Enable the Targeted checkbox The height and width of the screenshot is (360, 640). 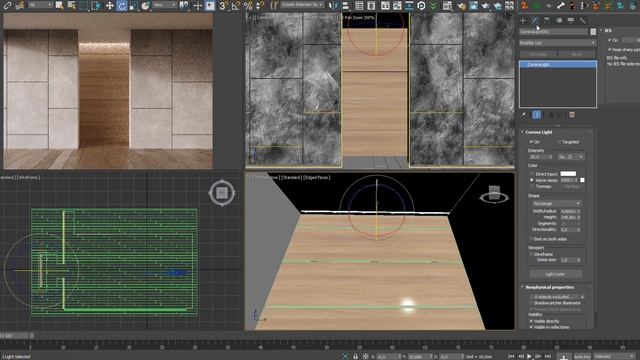click(x=560, y=142)
